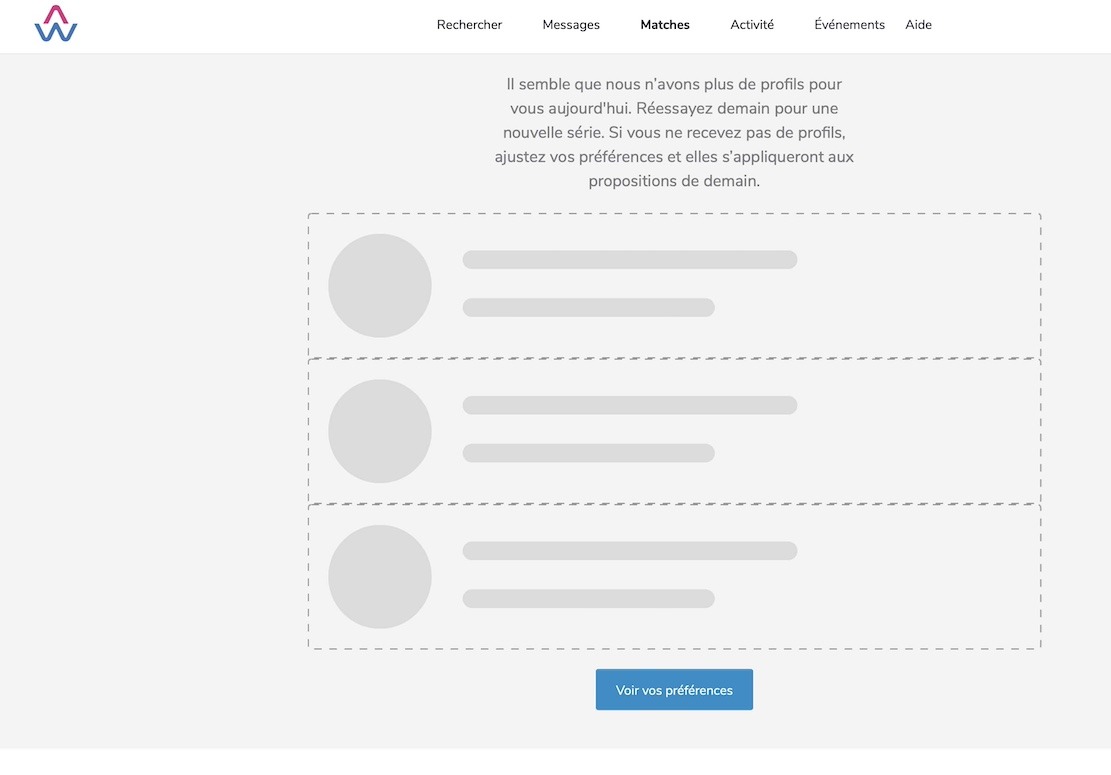Open the Aide help link
This screenshot has width=1111, height=775.
click(x=918, y=25)
